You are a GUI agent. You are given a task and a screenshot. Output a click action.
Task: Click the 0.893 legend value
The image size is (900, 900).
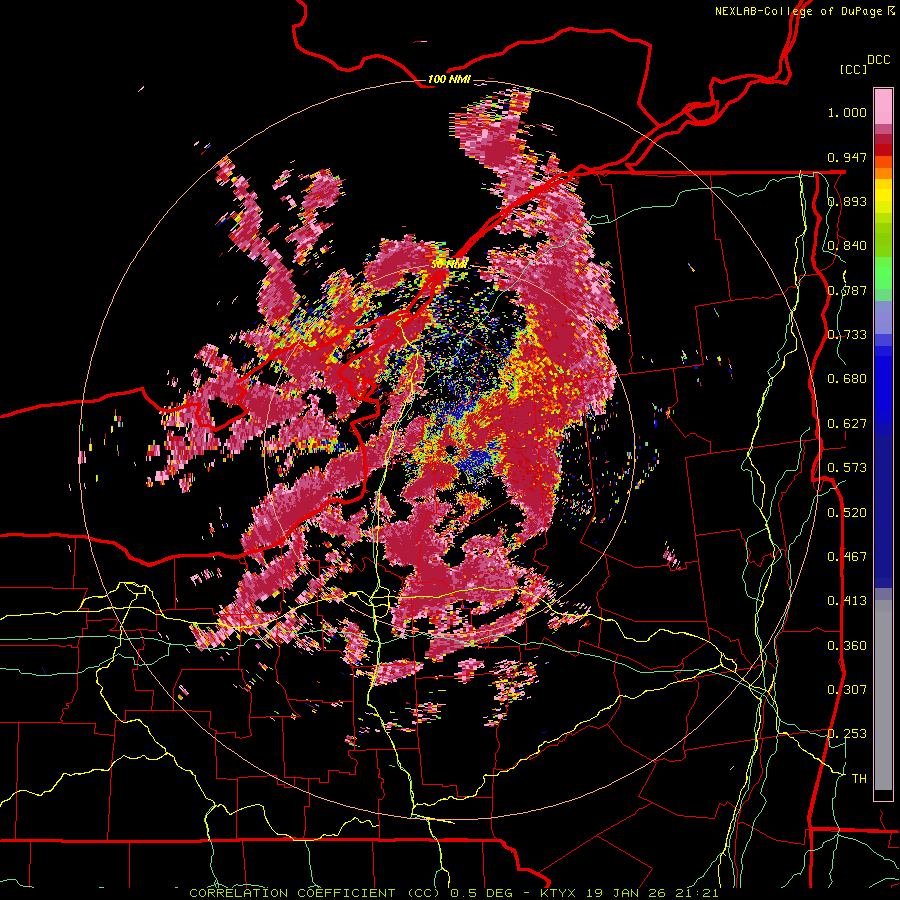pos(847,201)
